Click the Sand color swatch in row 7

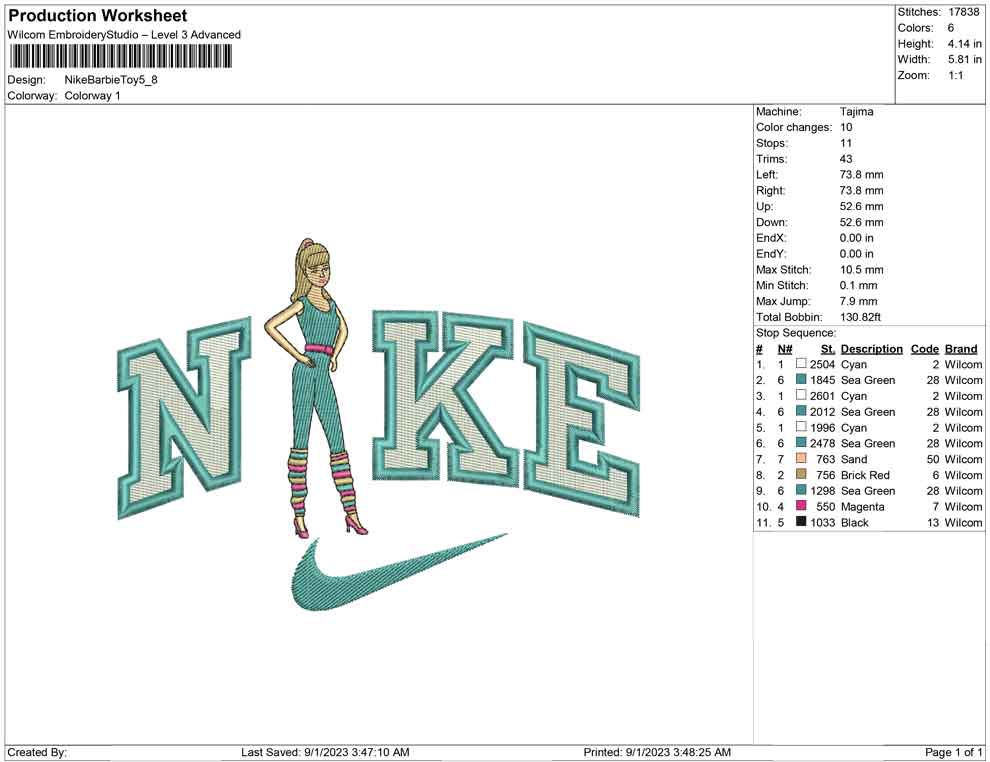pos(801,458)
